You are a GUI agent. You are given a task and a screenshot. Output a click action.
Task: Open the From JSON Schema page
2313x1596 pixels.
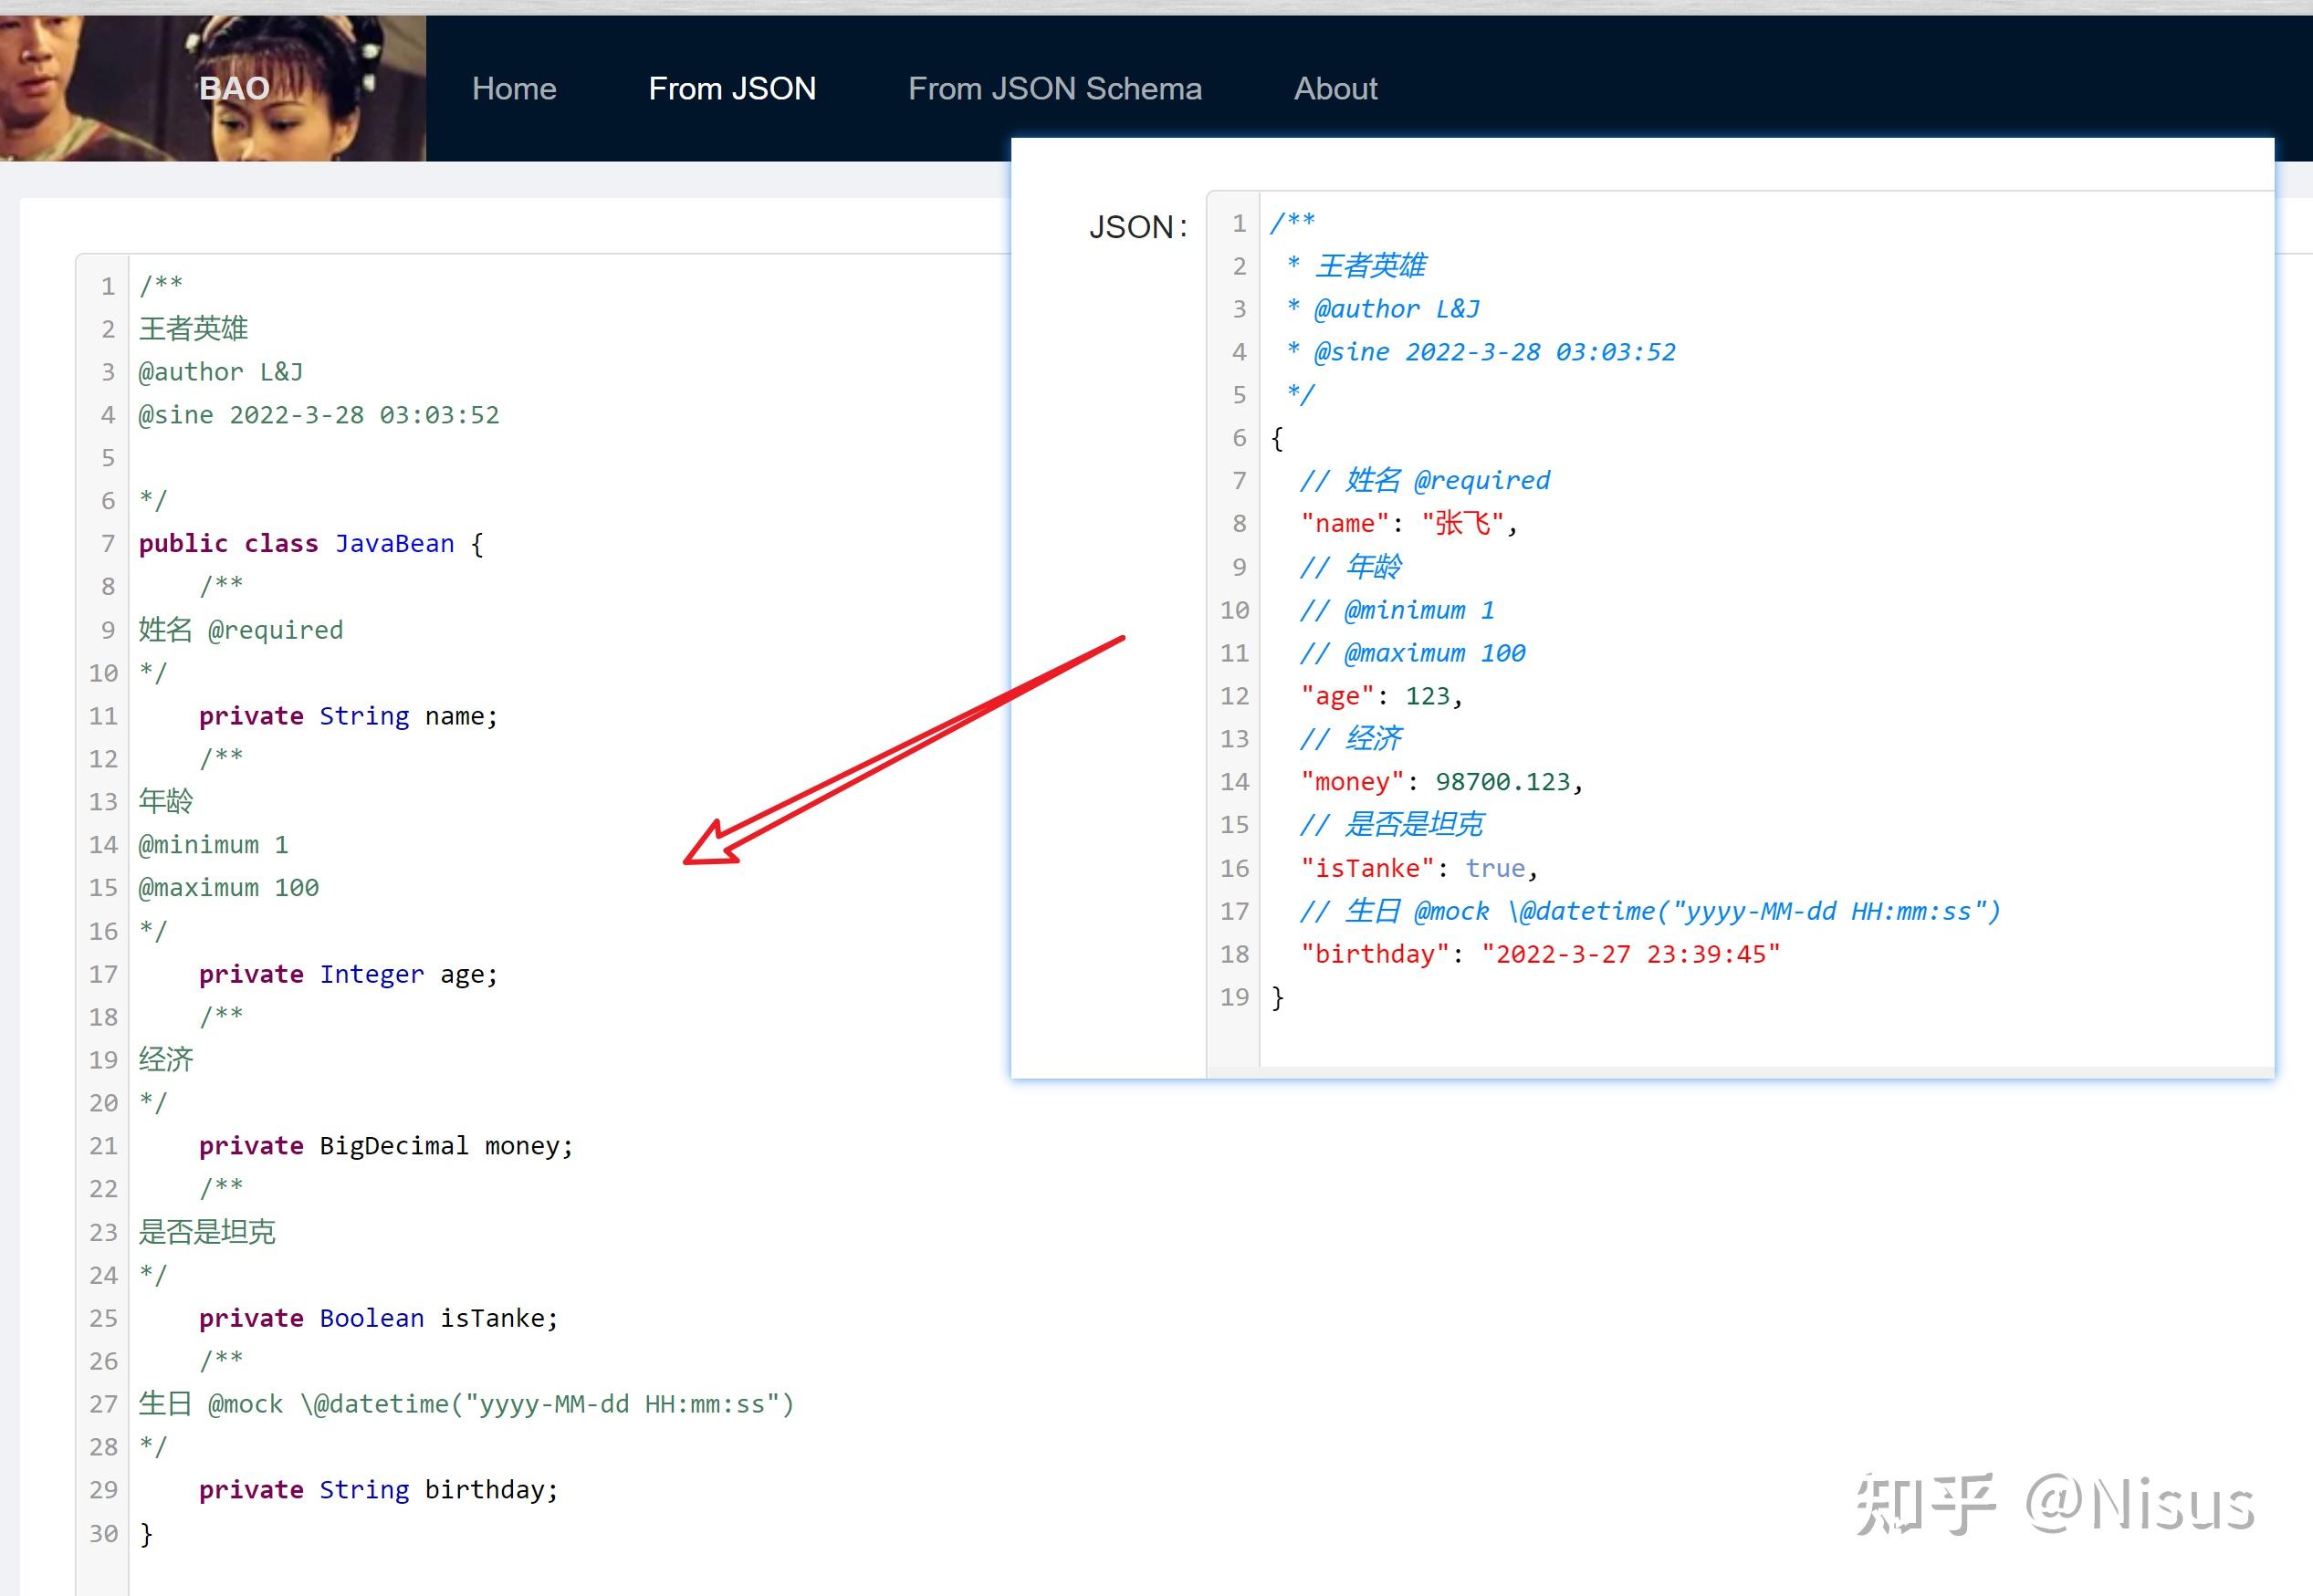click(x=1054, y=89)
